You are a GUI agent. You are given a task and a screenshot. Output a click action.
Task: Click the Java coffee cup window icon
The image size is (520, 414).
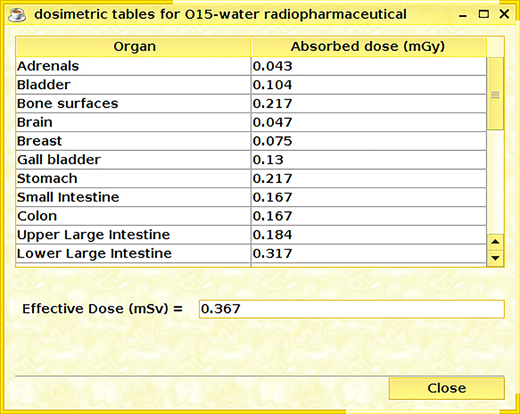17,15
